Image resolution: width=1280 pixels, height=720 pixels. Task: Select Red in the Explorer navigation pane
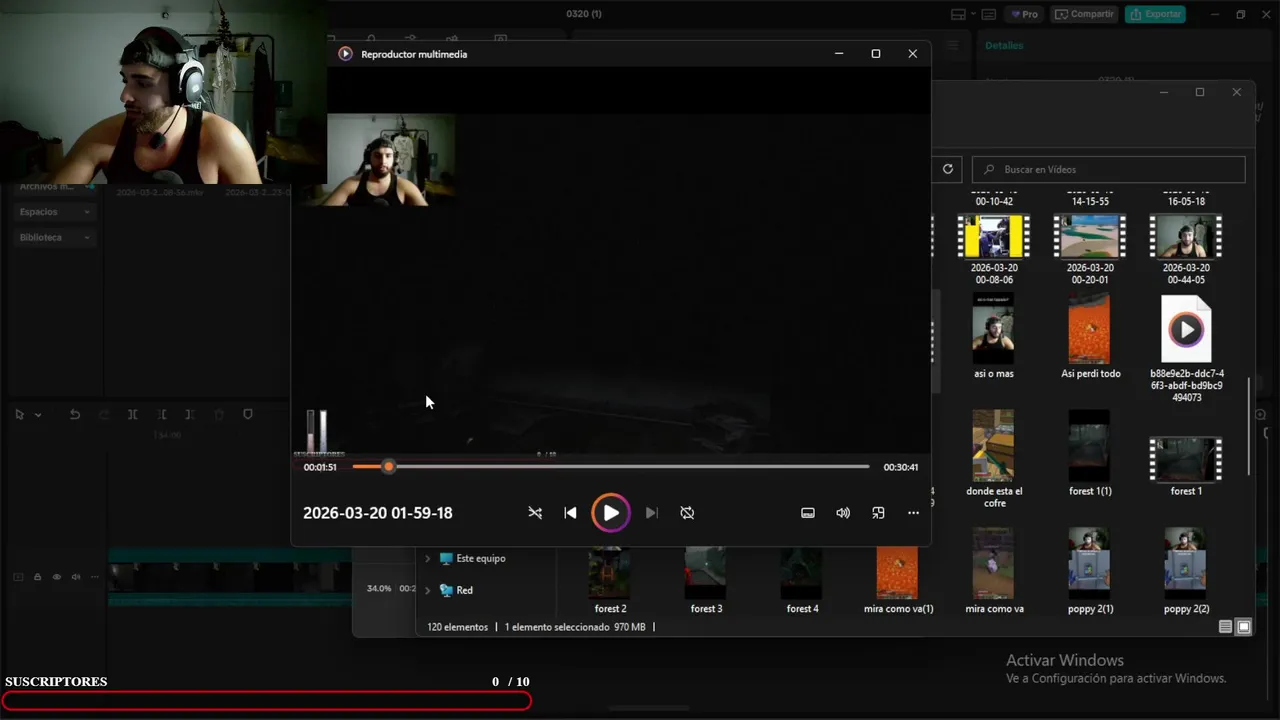[x=465, y=591]
